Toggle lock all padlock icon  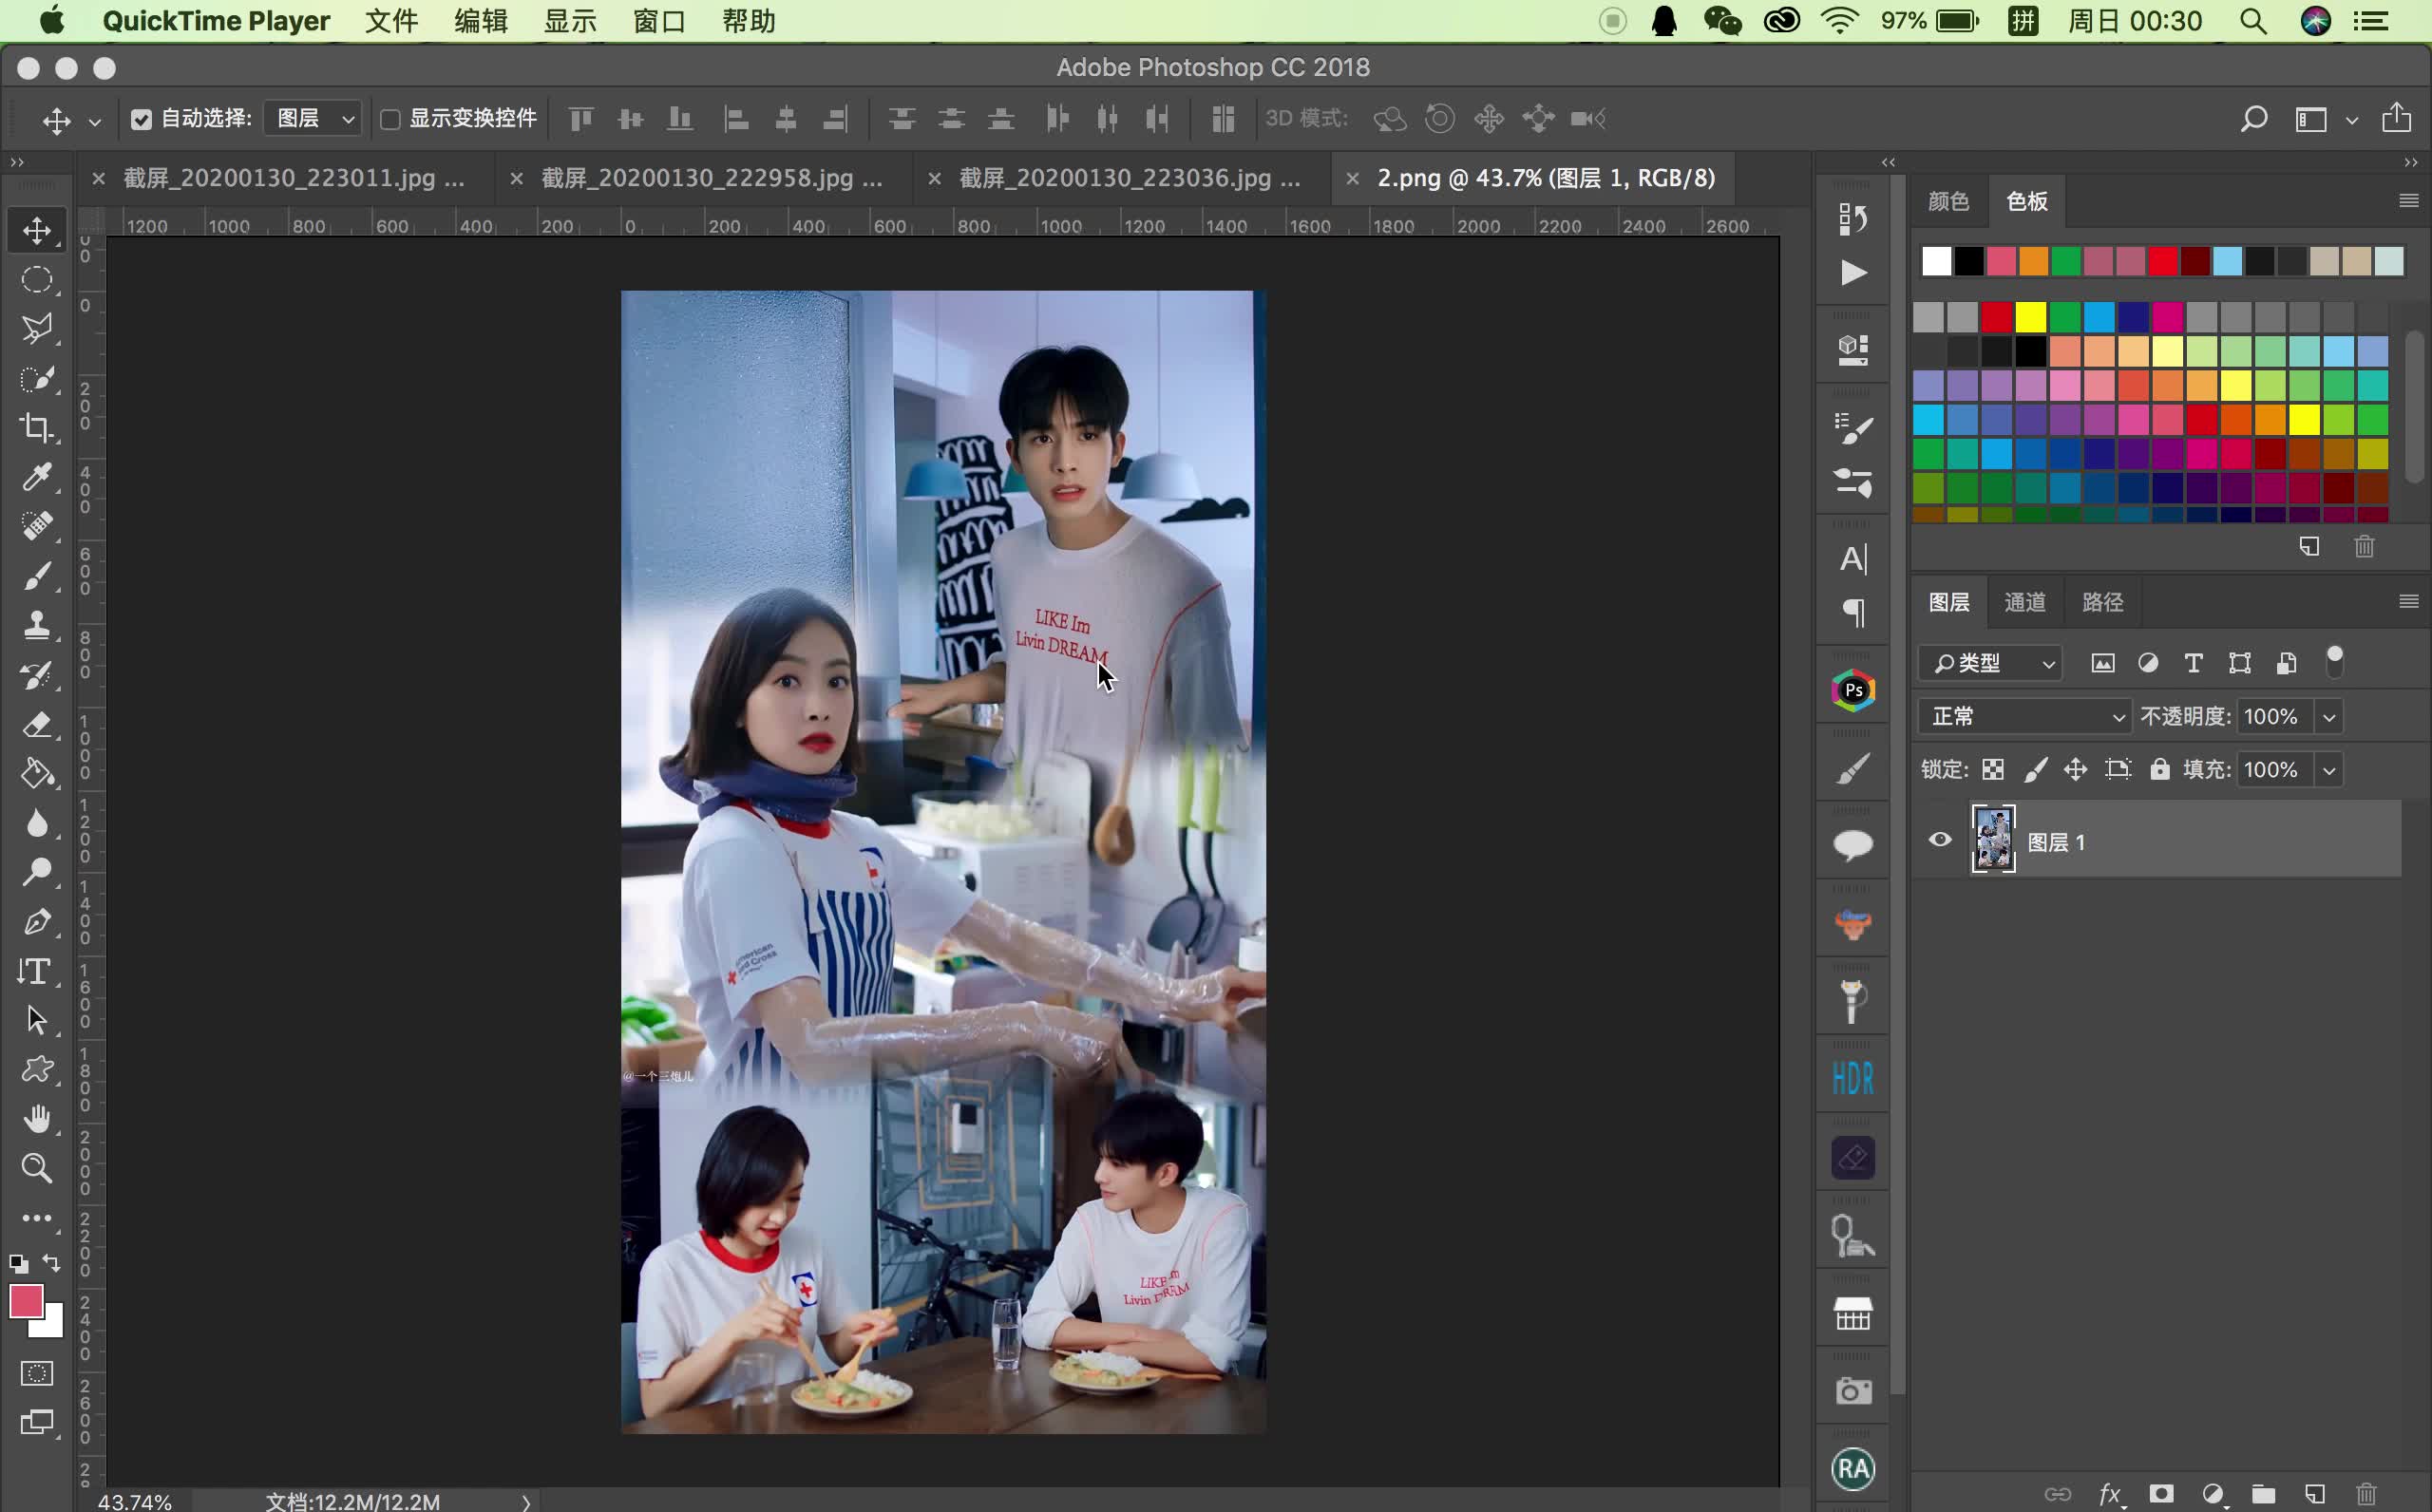(2160, 769)
